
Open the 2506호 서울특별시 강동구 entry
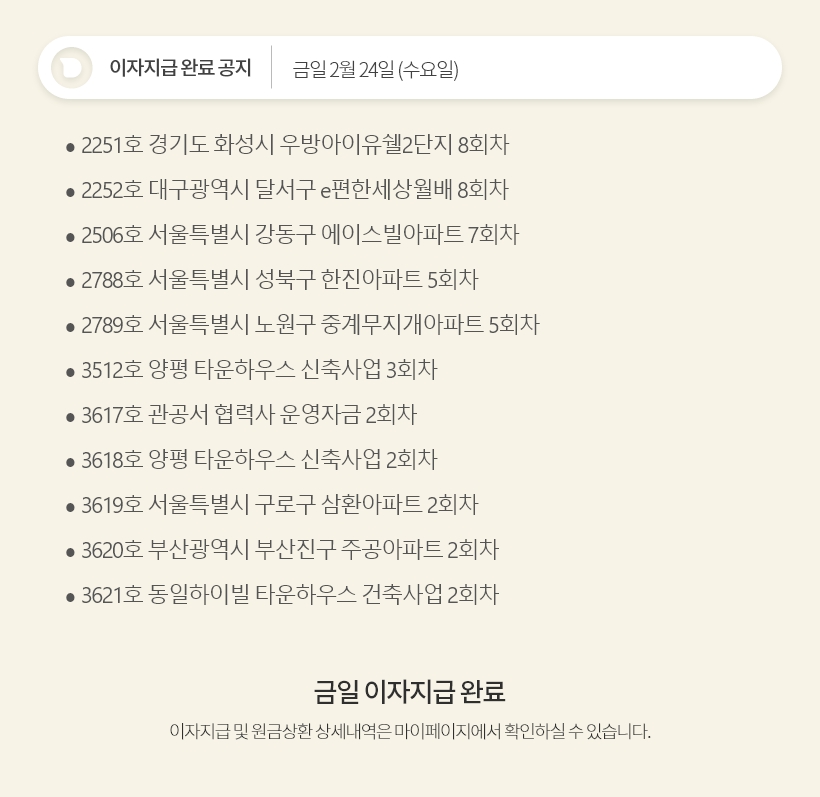(x=300, y=235)
